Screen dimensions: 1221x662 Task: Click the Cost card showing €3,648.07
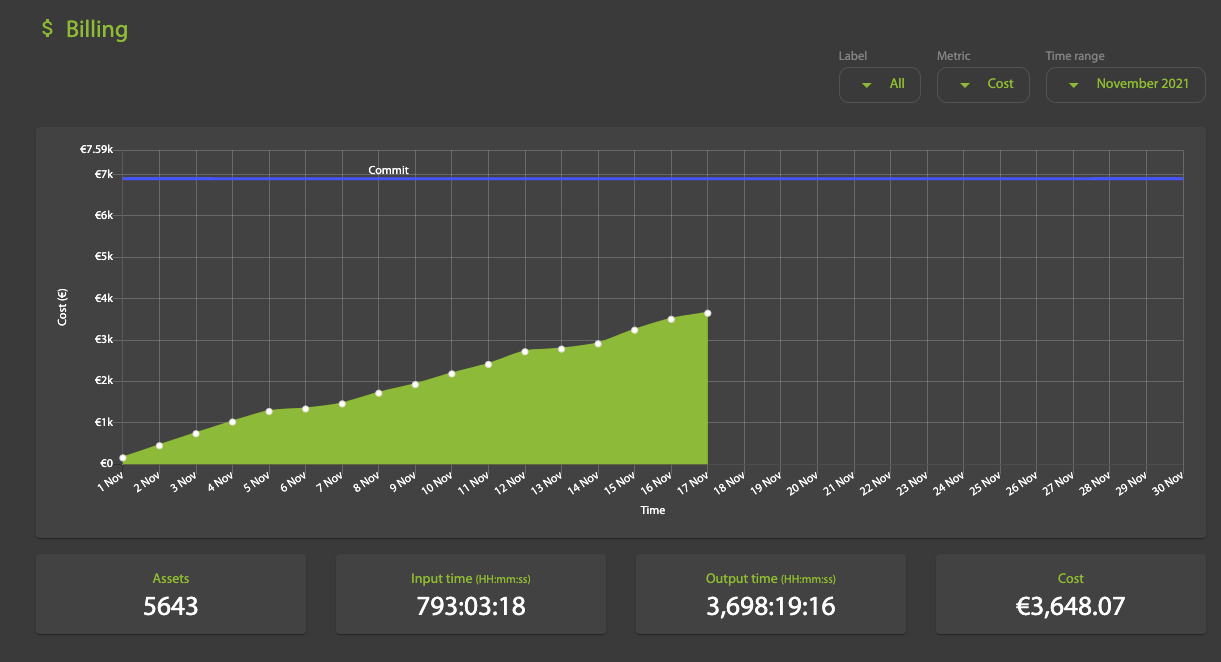pyautogui.click(x=1070, y=594)
